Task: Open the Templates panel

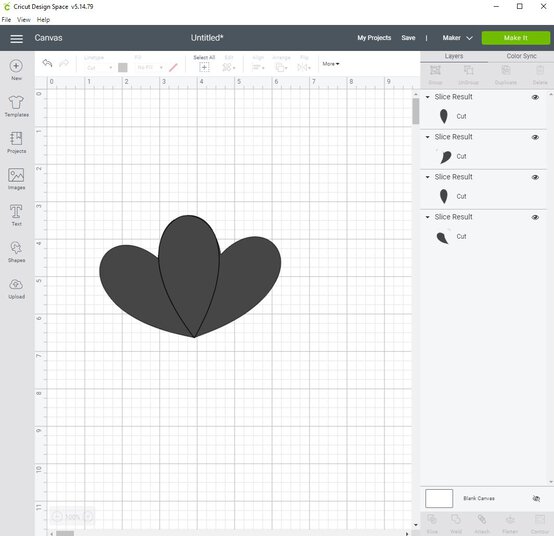Action: coord(16,106)
